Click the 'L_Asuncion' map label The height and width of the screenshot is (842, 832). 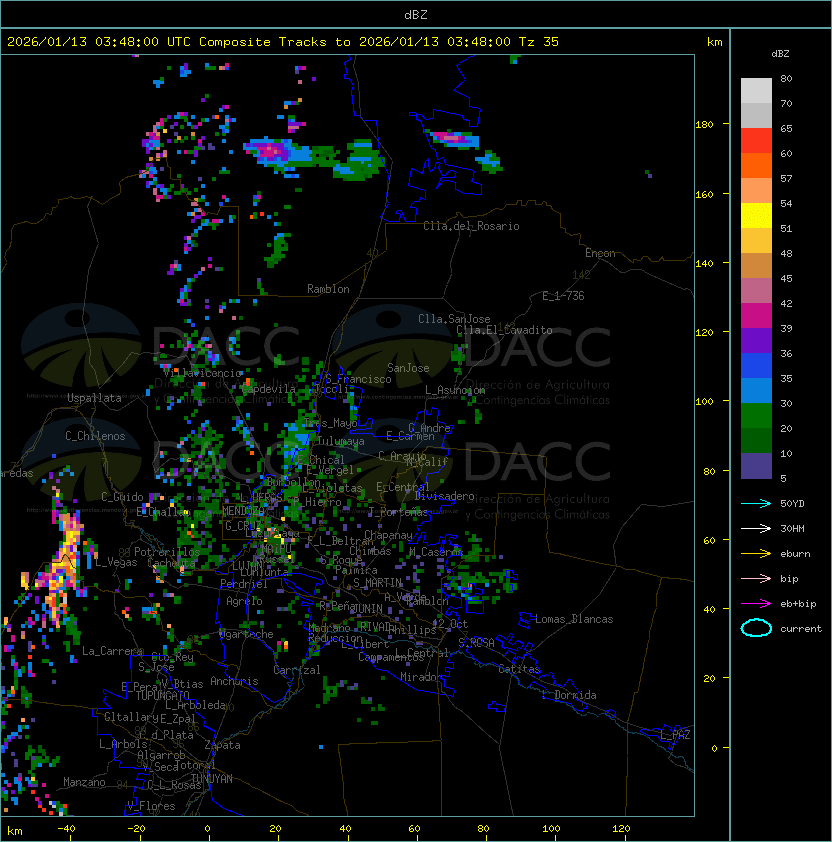(455, 390)
